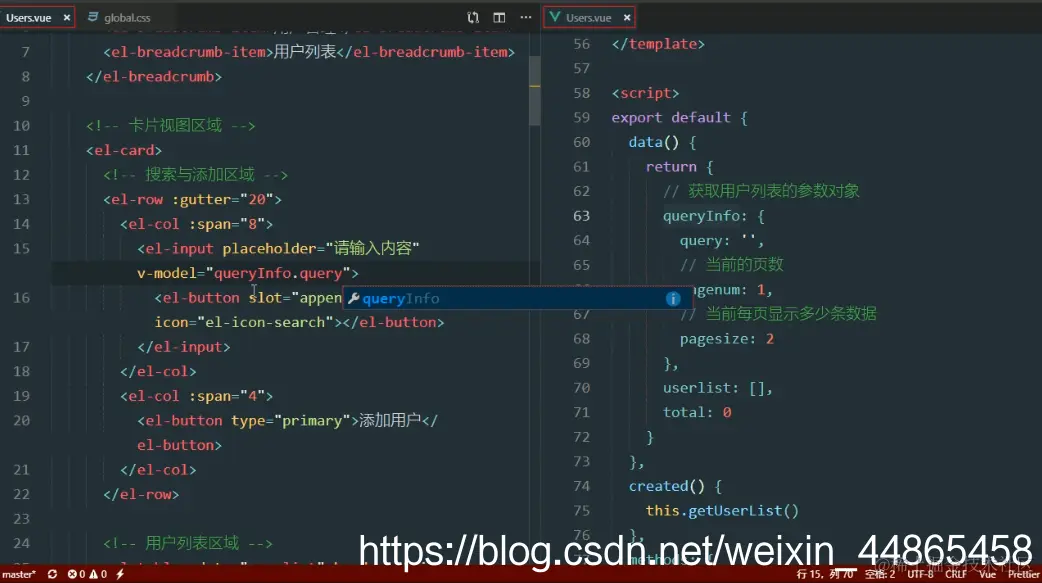
Task: Click the pagesize: 2 line
Action: click(726, 339)
